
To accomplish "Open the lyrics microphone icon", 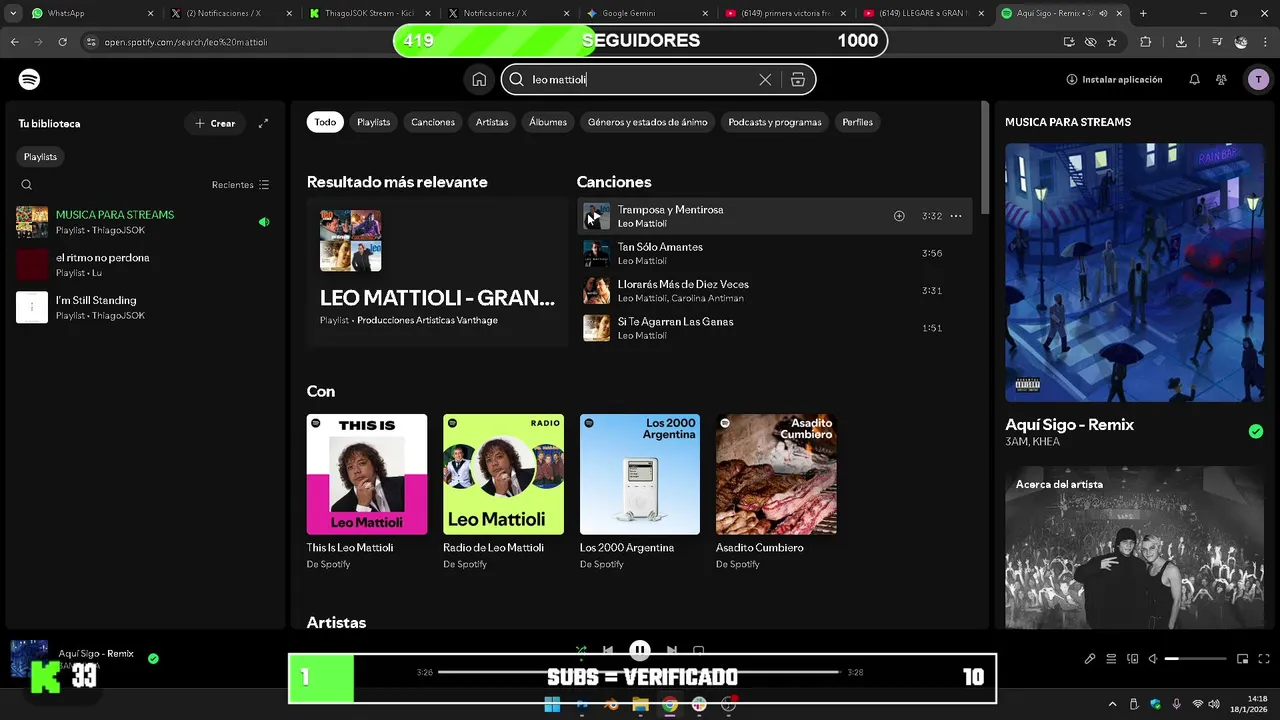I will click(x=1090, y=659).
